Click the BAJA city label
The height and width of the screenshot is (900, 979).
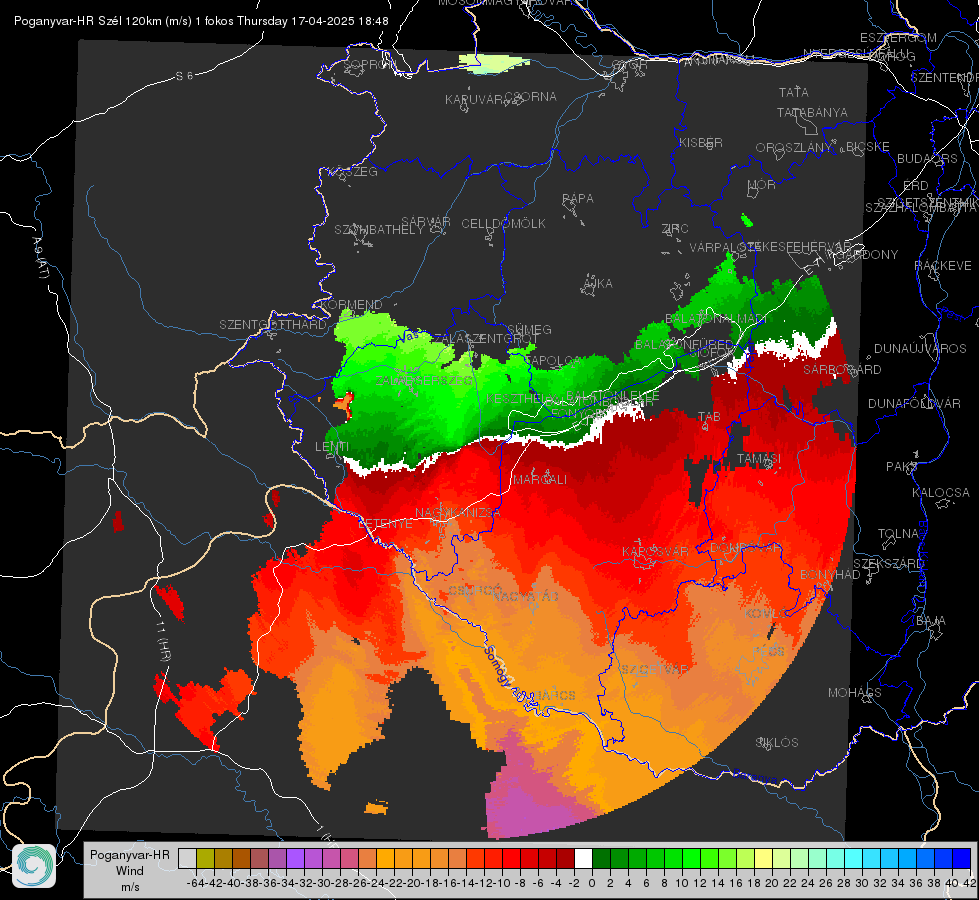pyautogui.click(x=931, y=621)
